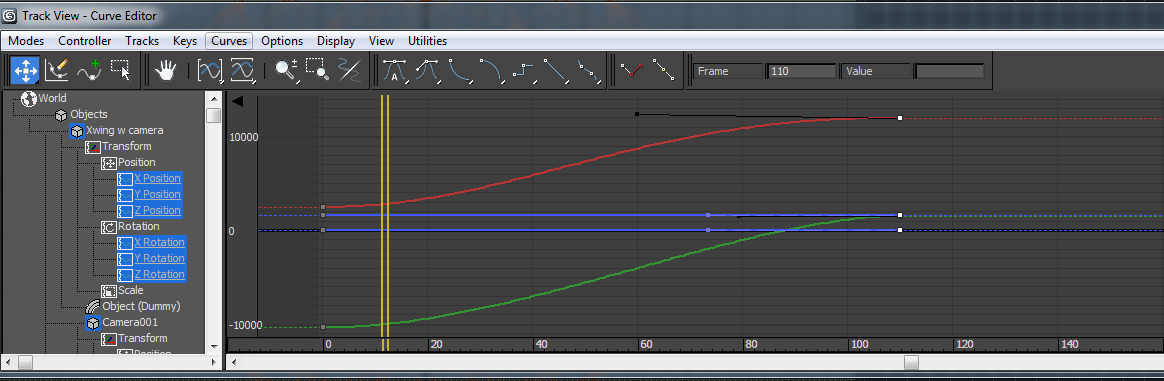1164x381 pixels.
Task: Open the Display menu
Action: (x=336, y=41)
